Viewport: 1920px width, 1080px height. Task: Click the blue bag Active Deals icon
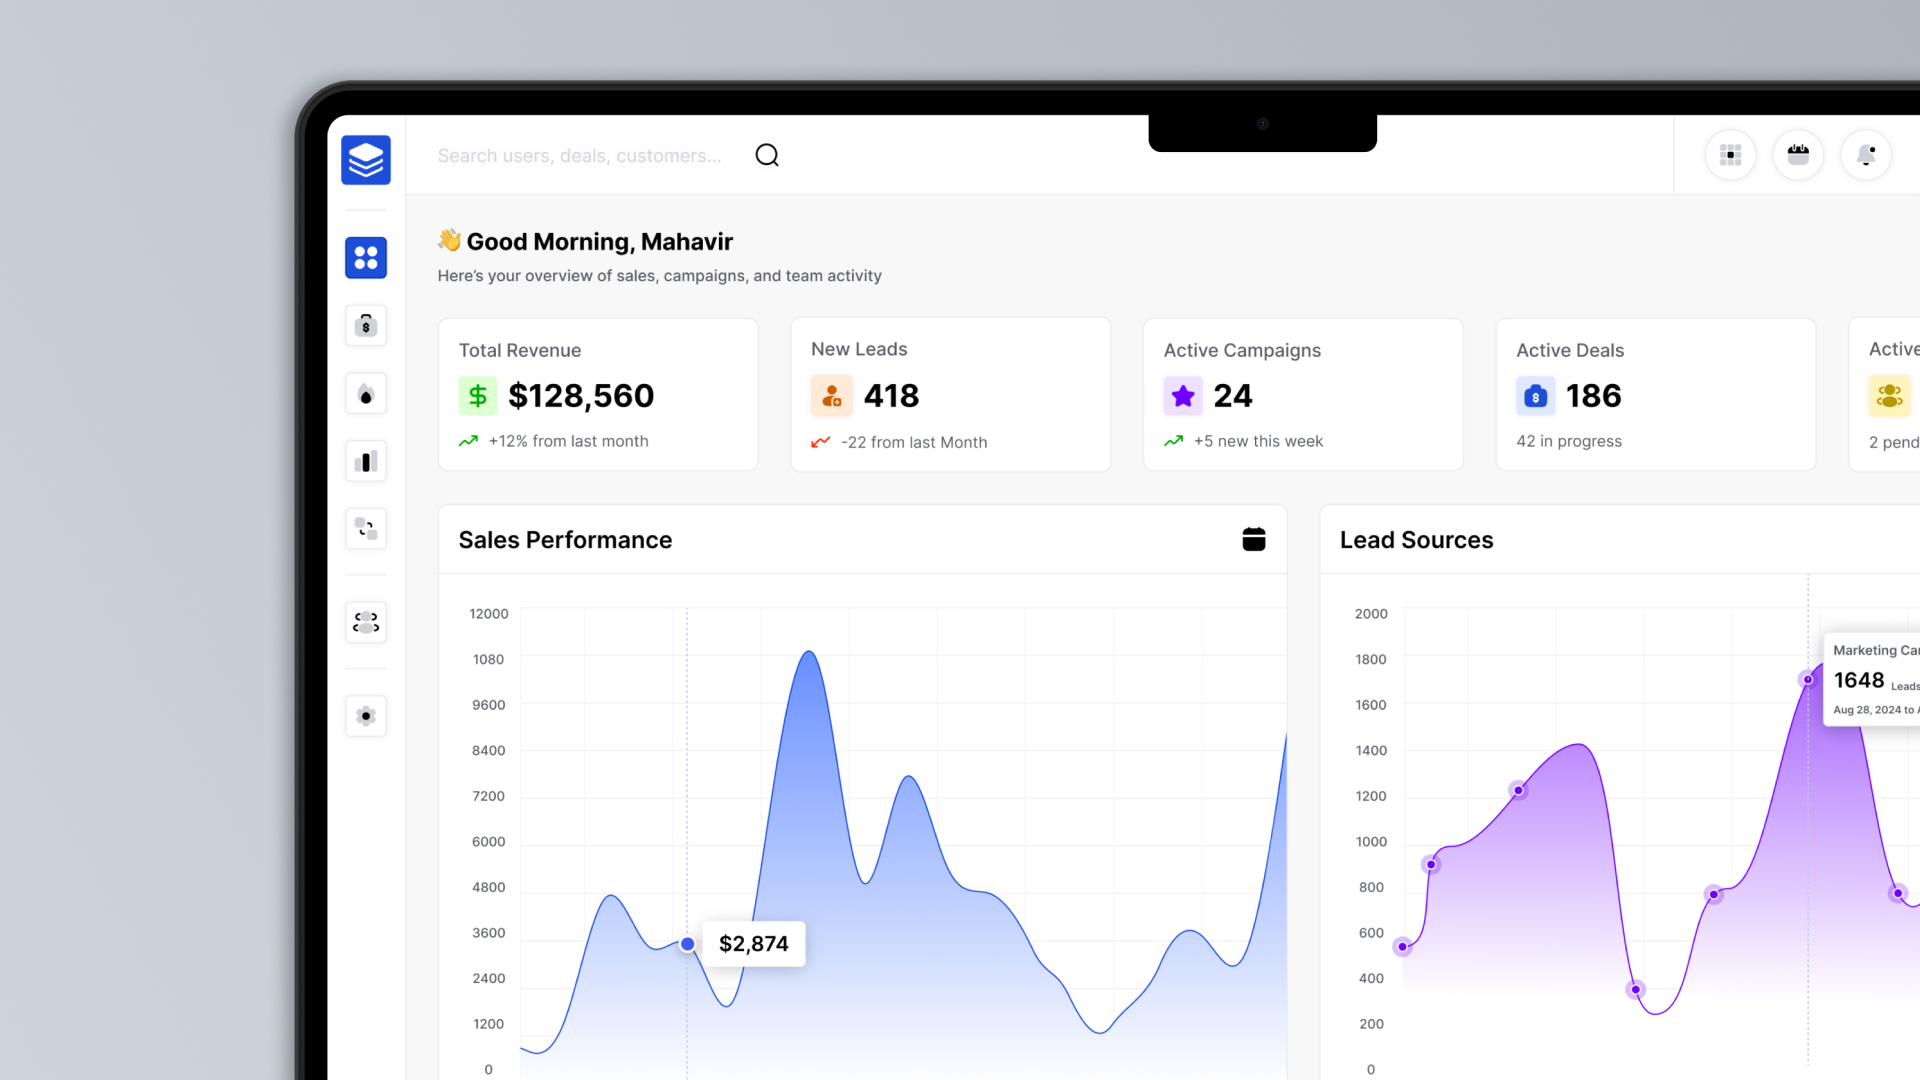click(x=1536, y=396)
